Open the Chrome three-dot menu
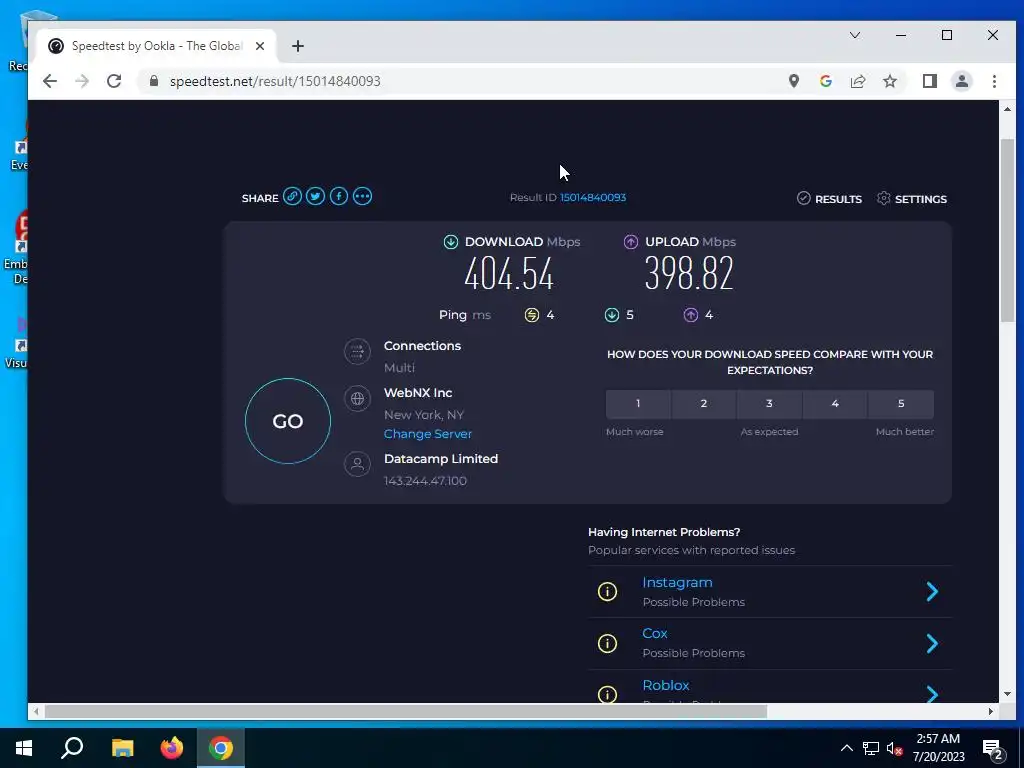Viewport: 1024px width, 768px height. (x=994, y=81)
